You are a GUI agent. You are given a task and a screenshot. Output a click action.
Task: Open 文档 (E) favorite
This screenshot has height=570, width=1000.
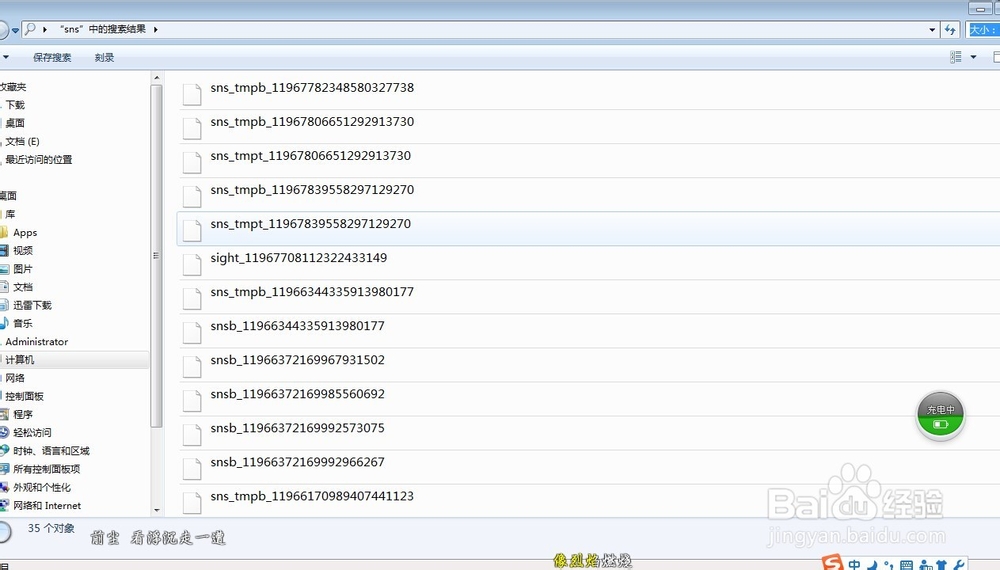(23, 142)
